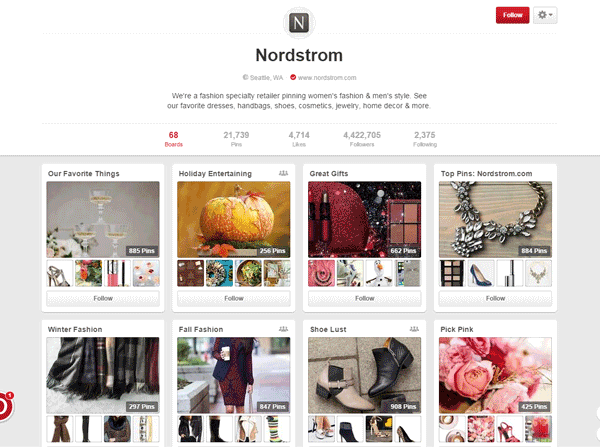Click the red Follow button at top
The height and width of the screenshot is (447, 600).
click(512, 15)
